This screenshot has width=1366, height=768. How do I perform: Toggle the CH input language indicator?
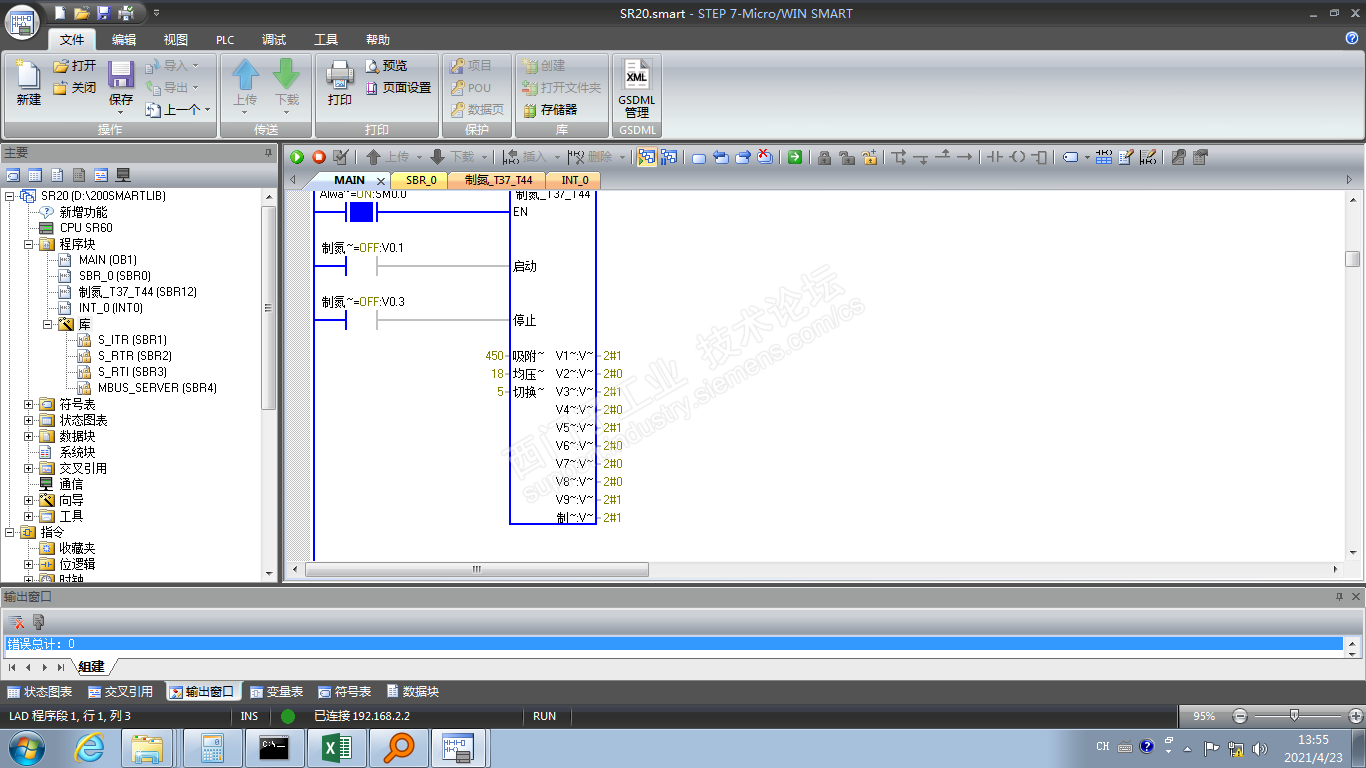click(1103, 747)
